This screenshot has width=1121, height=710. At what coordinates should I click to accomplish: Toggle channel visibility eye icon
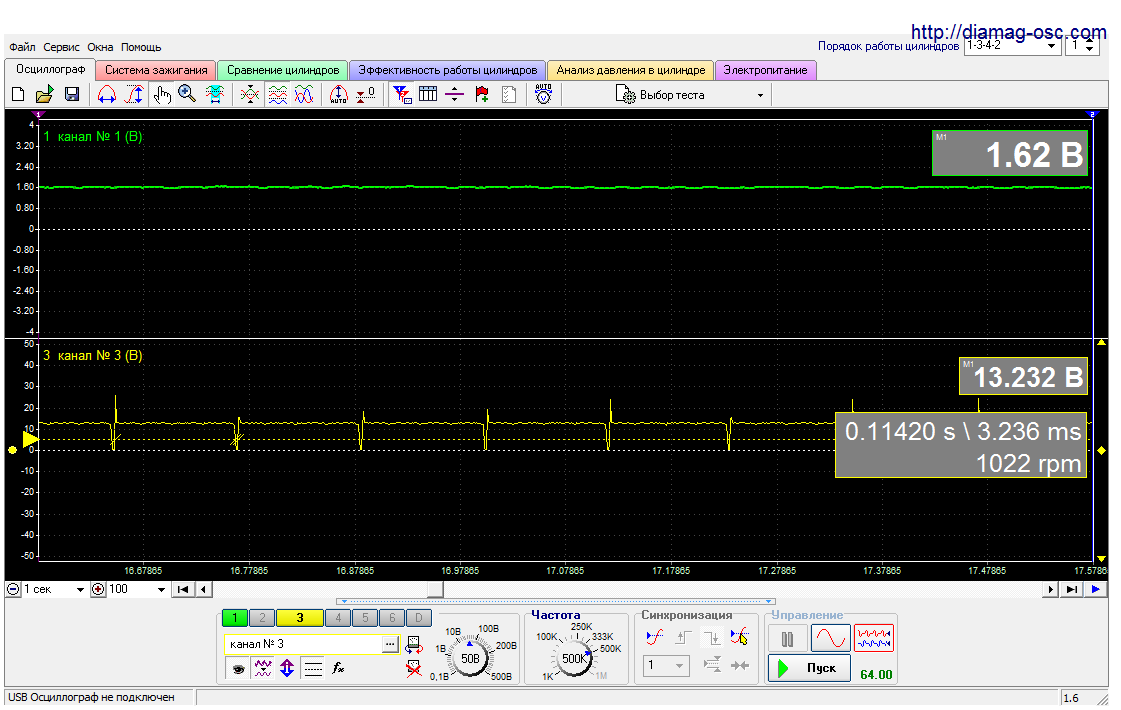point(238,669)
